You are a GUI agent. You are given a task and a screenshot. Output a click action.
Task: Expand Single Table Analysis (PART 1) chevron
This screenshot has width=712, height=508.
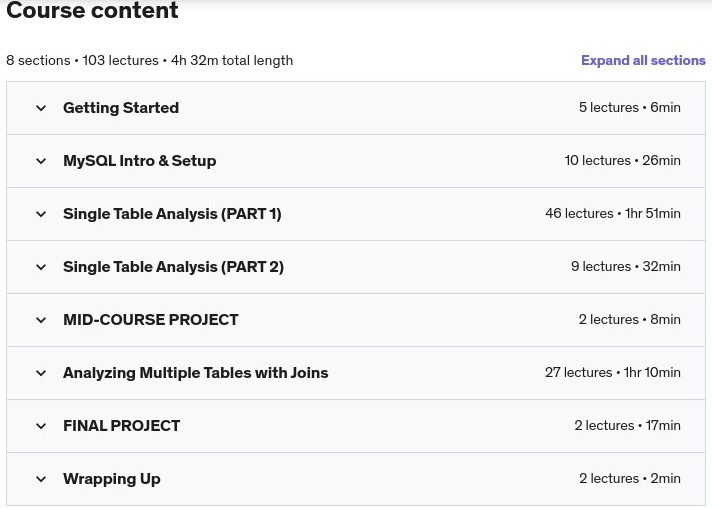click(41, 214)
